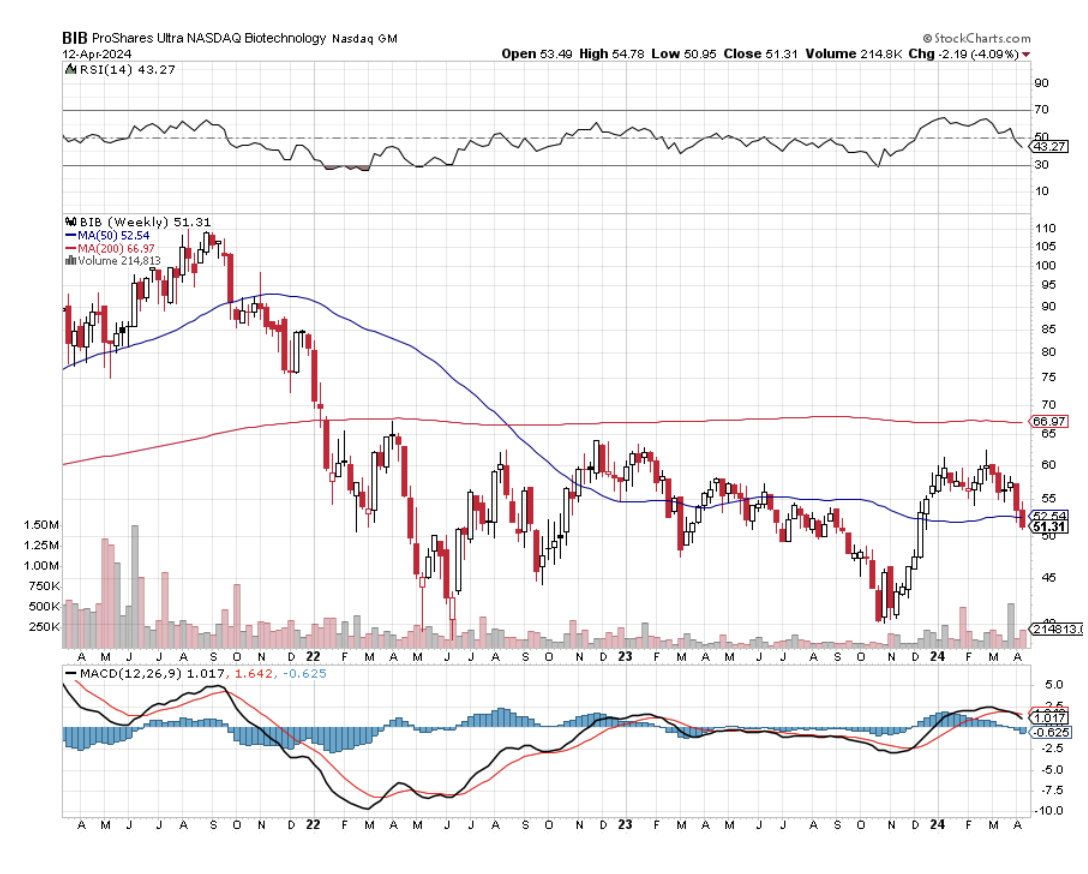Click the Nasdaq GM exchange label
1088x874 pixels.
tap(365, 40)
